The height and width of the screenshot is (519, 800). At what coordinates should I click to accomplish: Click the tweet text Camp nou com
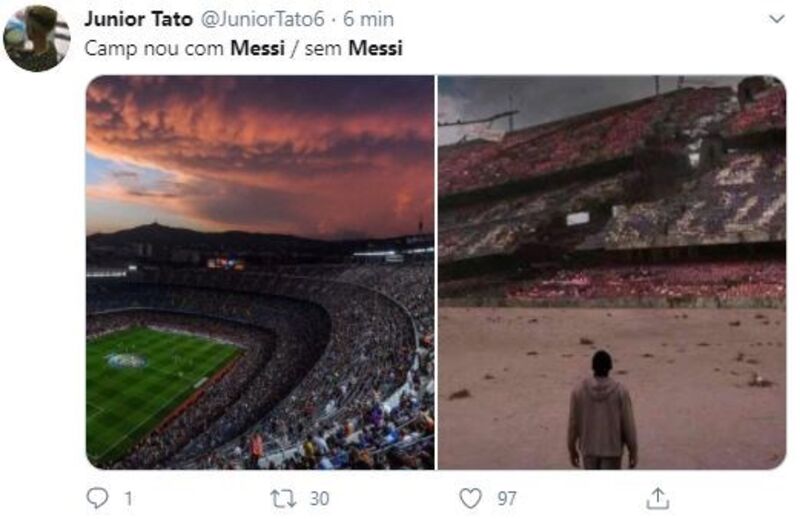(x=154, y=48)
